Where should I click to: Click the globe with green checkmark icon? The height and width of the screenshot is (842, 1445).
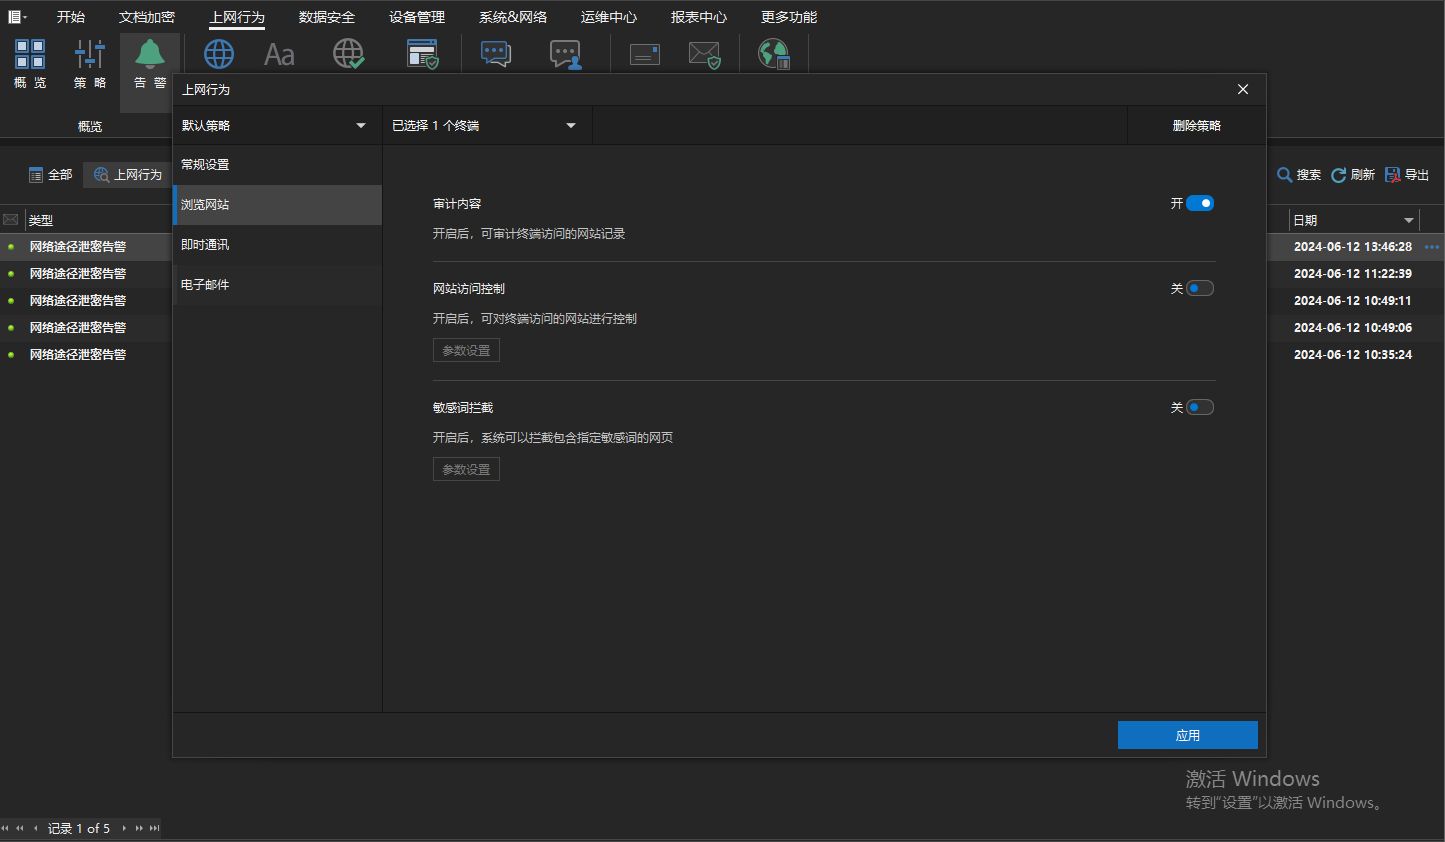(349, 54)
